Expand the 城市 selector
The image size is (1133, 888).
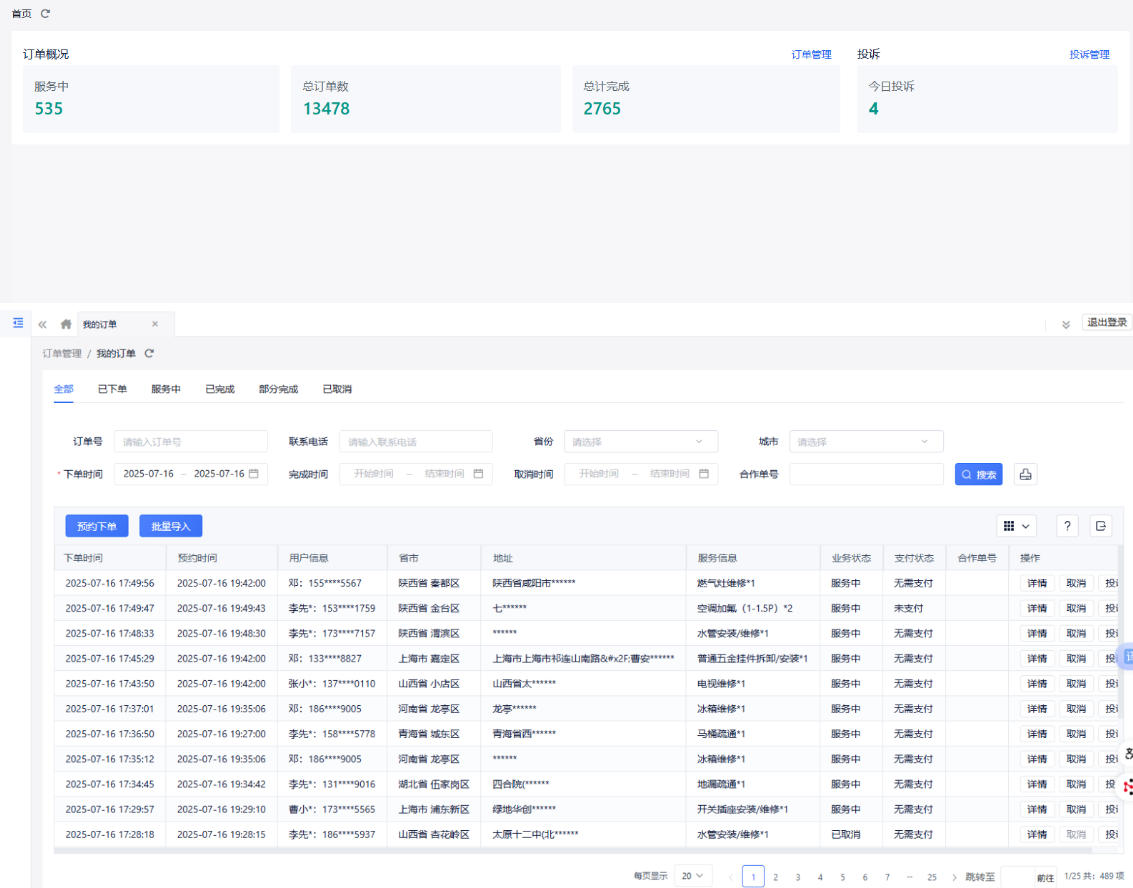click(865, 441)
